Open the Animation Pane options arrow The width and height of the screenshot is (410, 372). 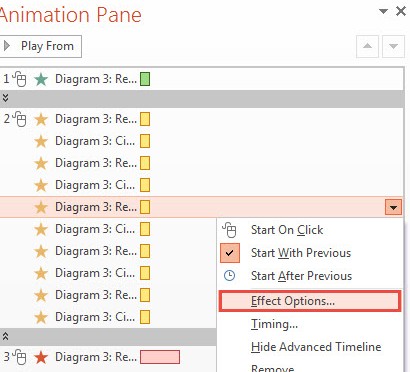pos(384,12)
